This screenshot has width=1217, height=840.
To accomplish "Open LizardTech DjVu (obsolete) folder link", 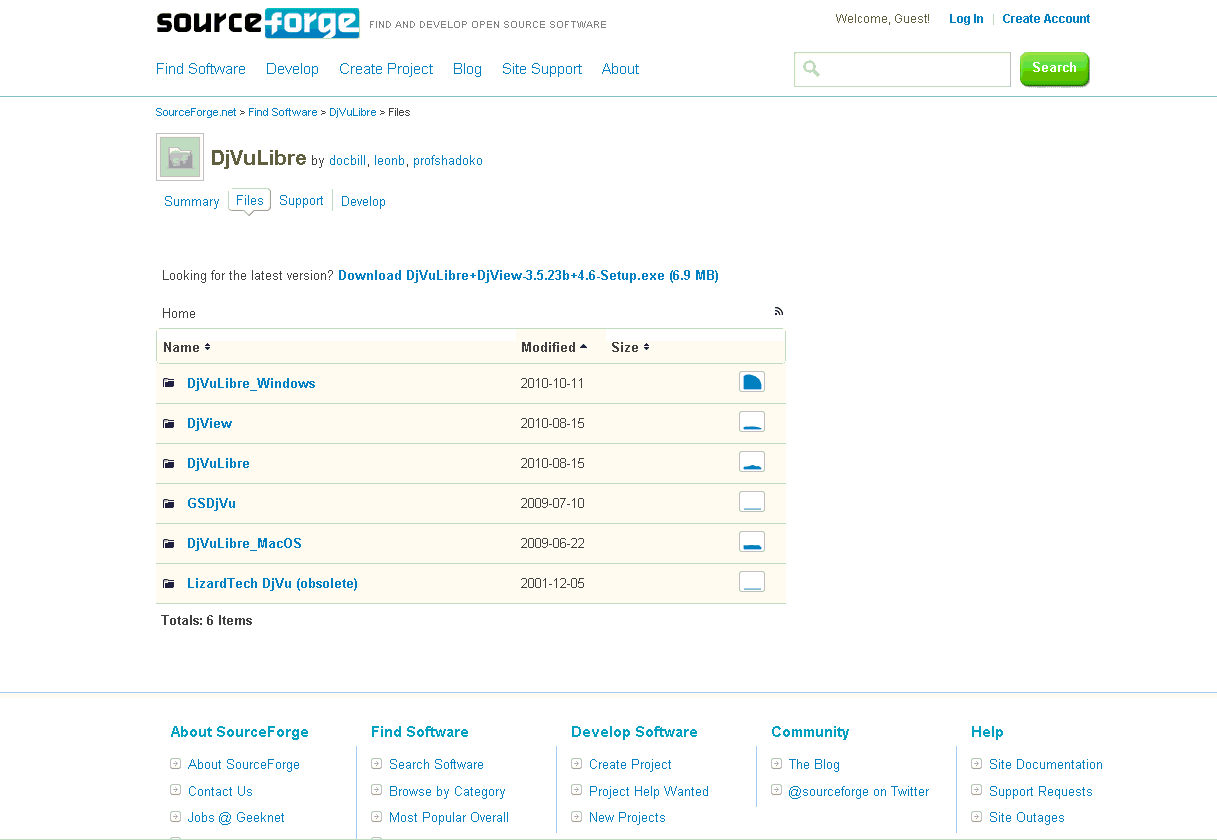I will [x=272, y=583].
